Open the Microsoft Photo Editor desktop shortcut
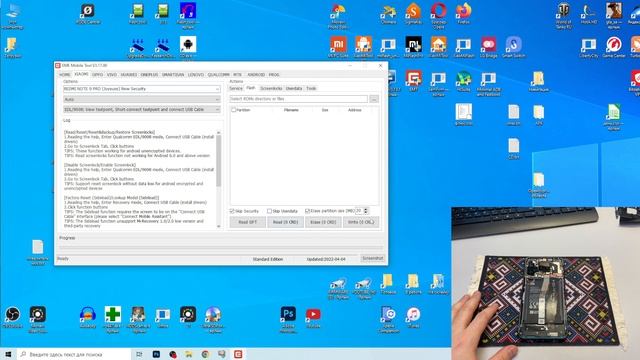The height and width of the screenshot is (360, 640). [x=338, y=15]
